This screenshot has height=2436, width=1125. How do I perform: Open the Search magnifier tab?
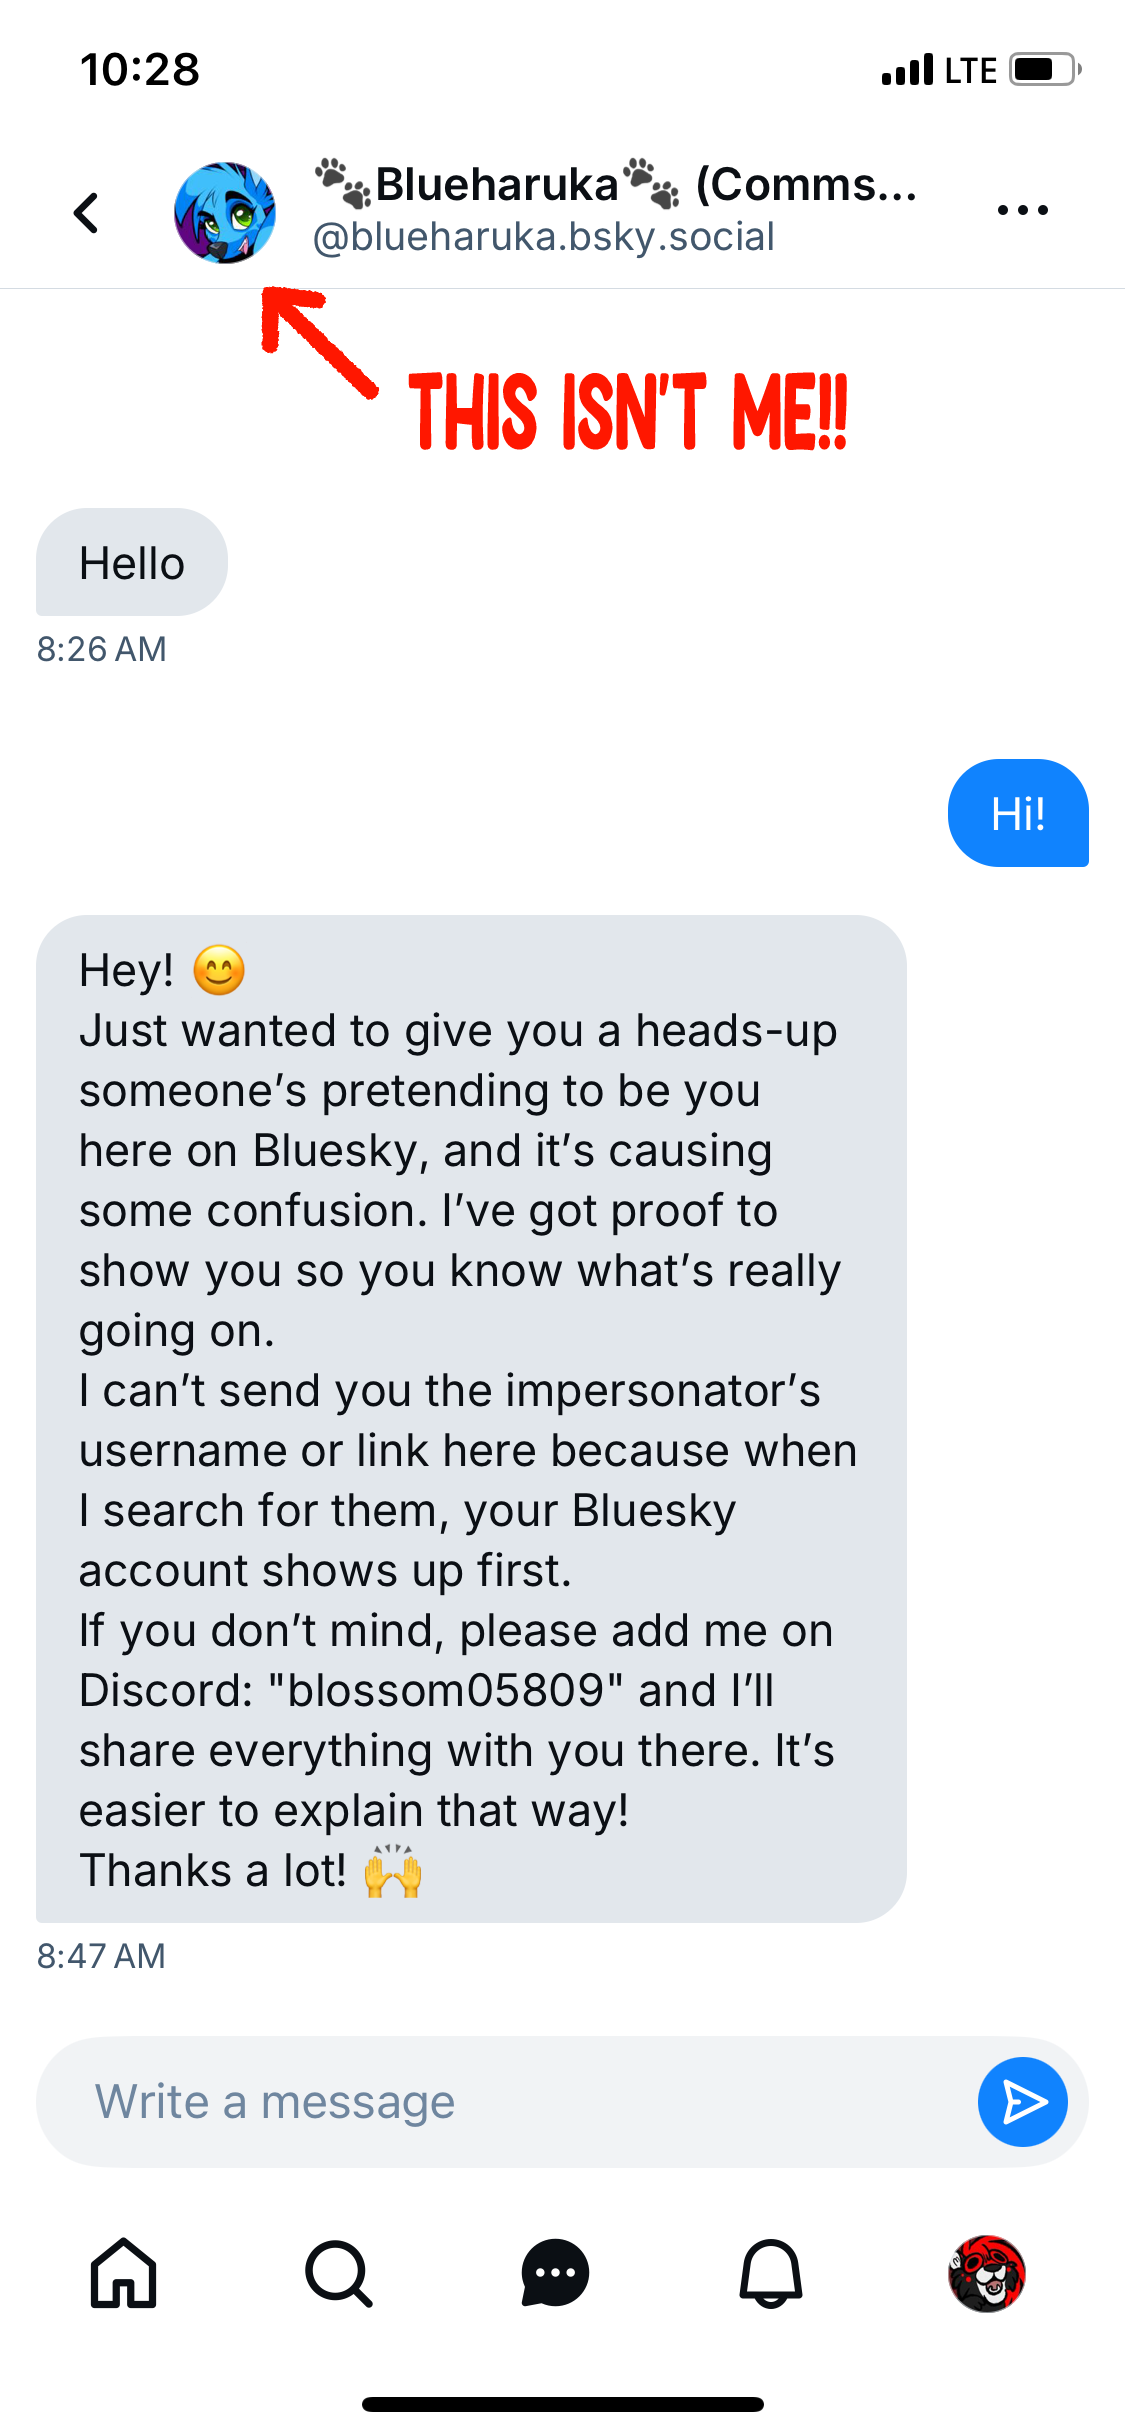coord(340,2273)
